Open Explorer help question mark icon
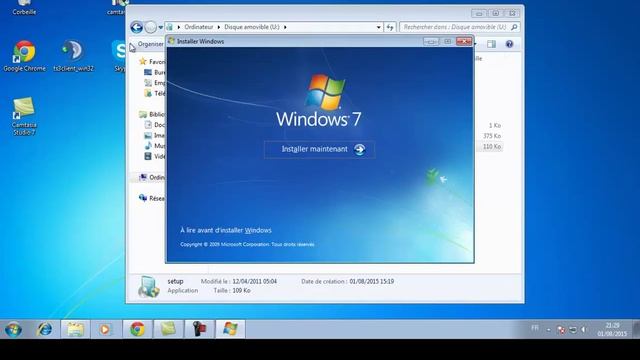 point(509,44)
